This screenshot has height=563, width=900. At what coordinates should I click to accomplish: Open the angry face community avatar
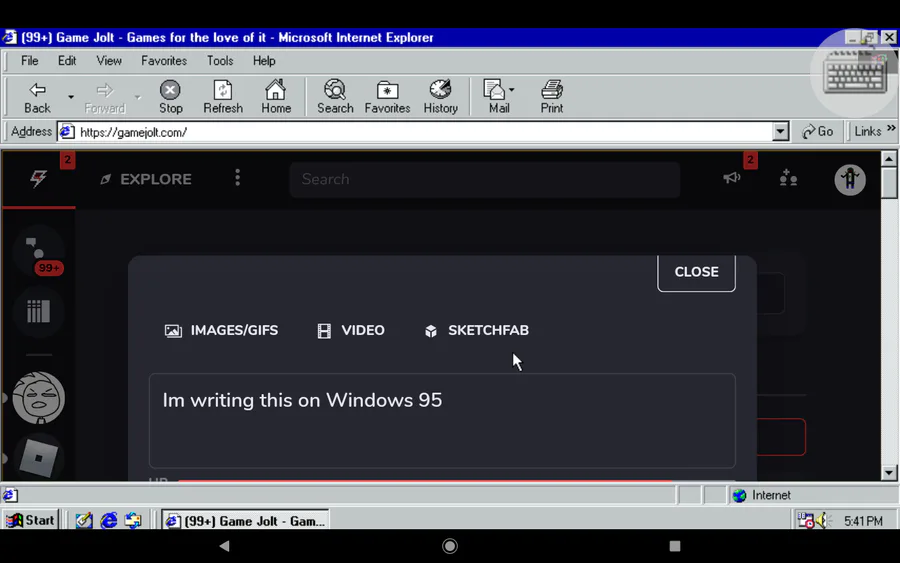pyautogui.click(x=38, y=398)
